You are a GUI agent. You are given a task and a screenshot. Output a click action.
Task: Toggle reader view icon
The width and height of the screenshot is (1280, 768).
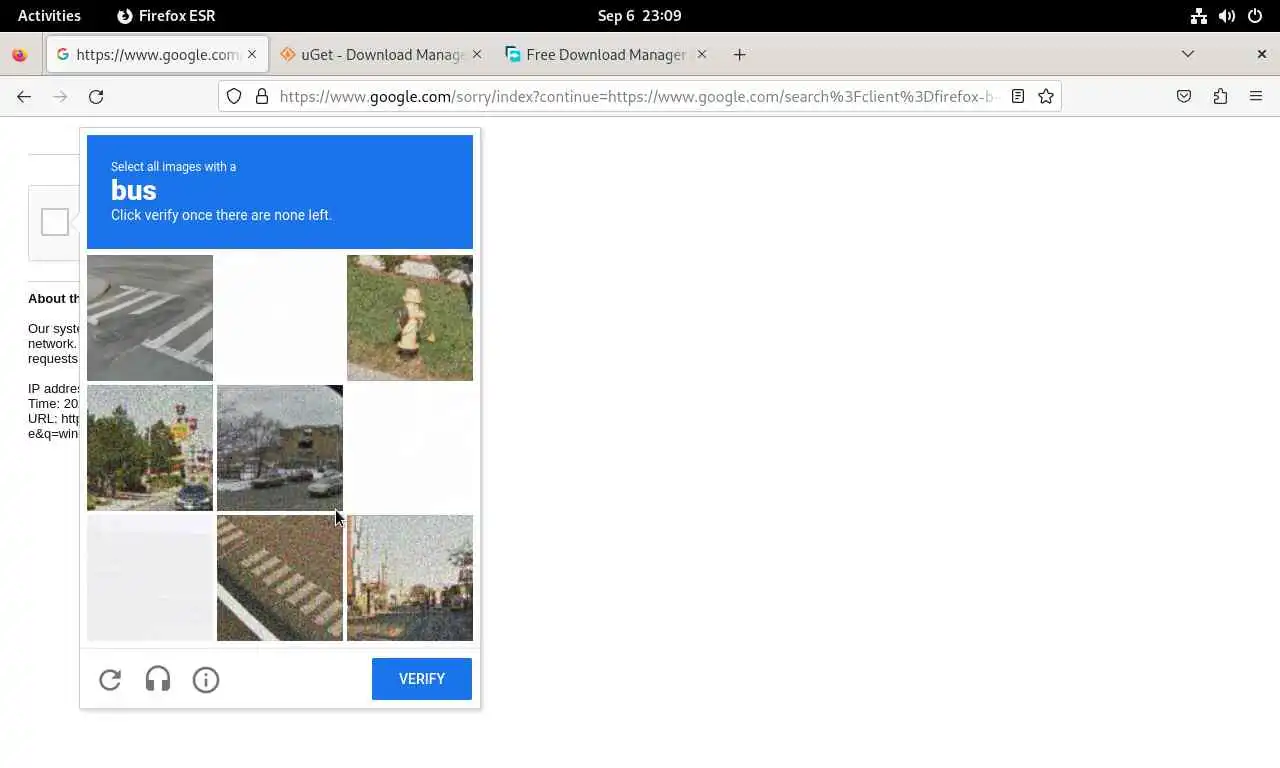(x=1018, y=96)
